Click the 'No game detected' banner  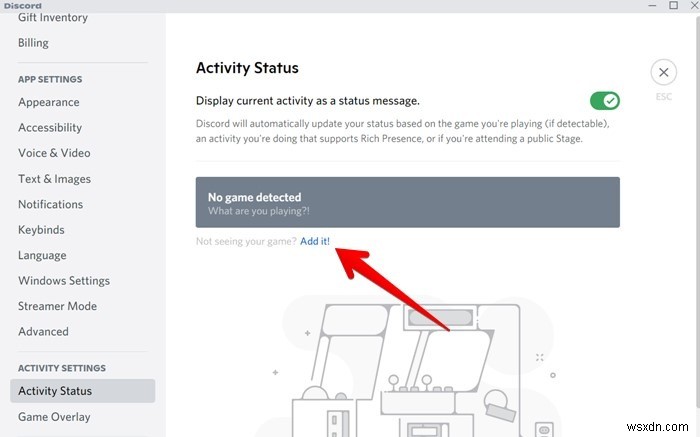(407, 203)
